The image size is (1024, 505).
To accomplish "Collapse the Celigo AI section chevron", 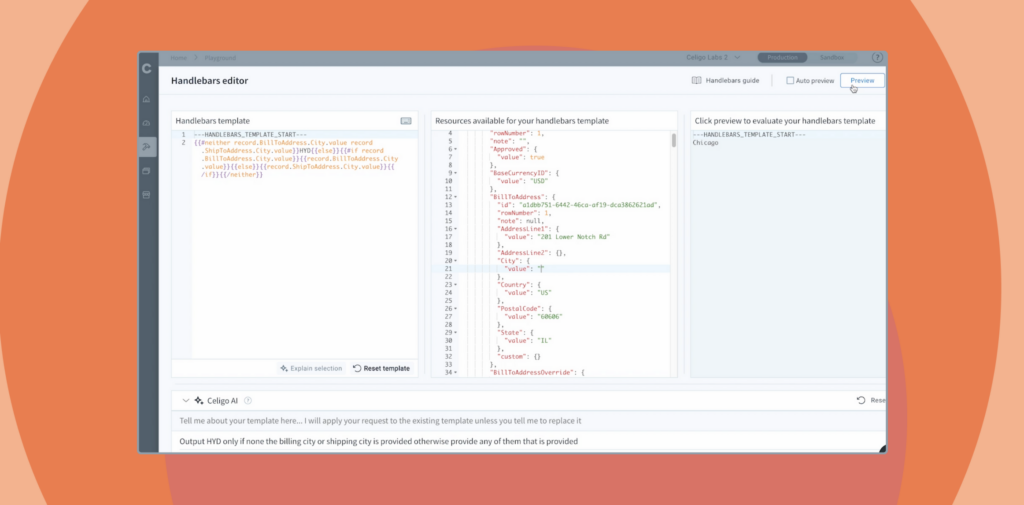I will (185, 400).
